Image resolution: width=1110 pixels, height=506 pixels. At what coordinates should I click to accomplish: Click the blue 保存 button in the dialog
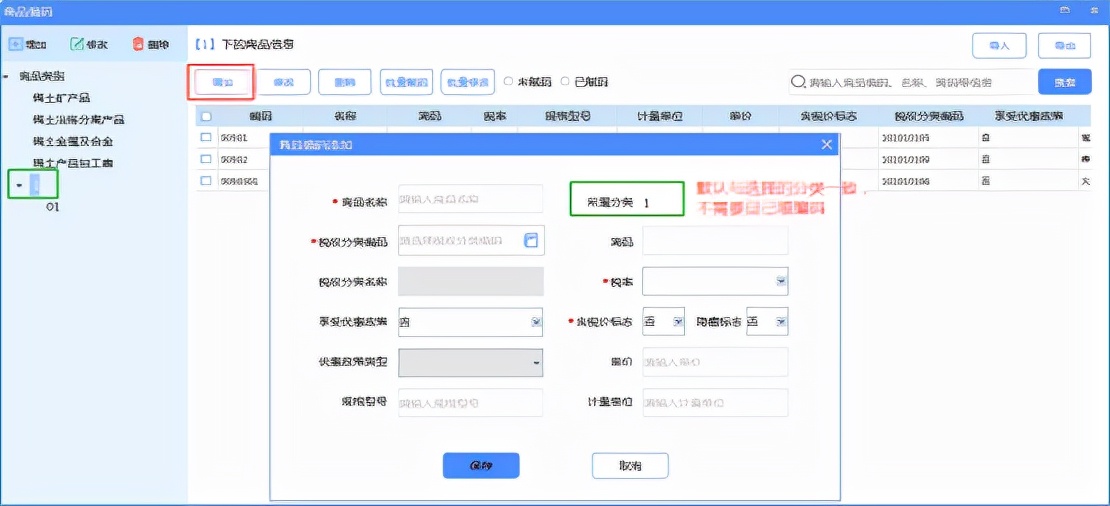tap(481, 466)
